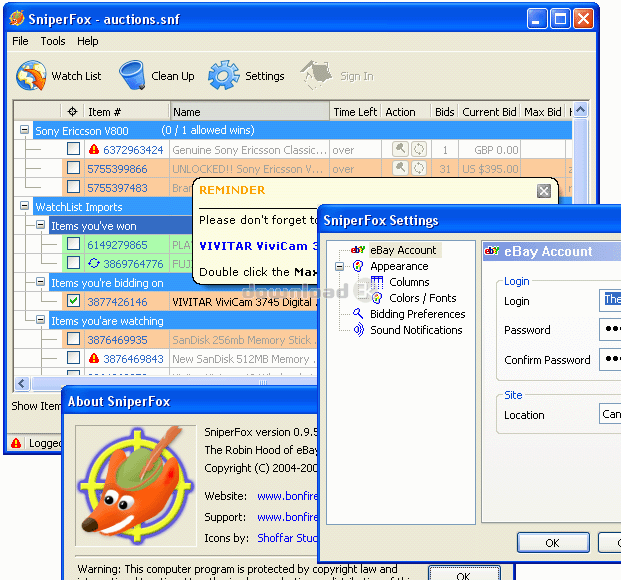Check the box for item 3876469843

[x=73, y=358]
